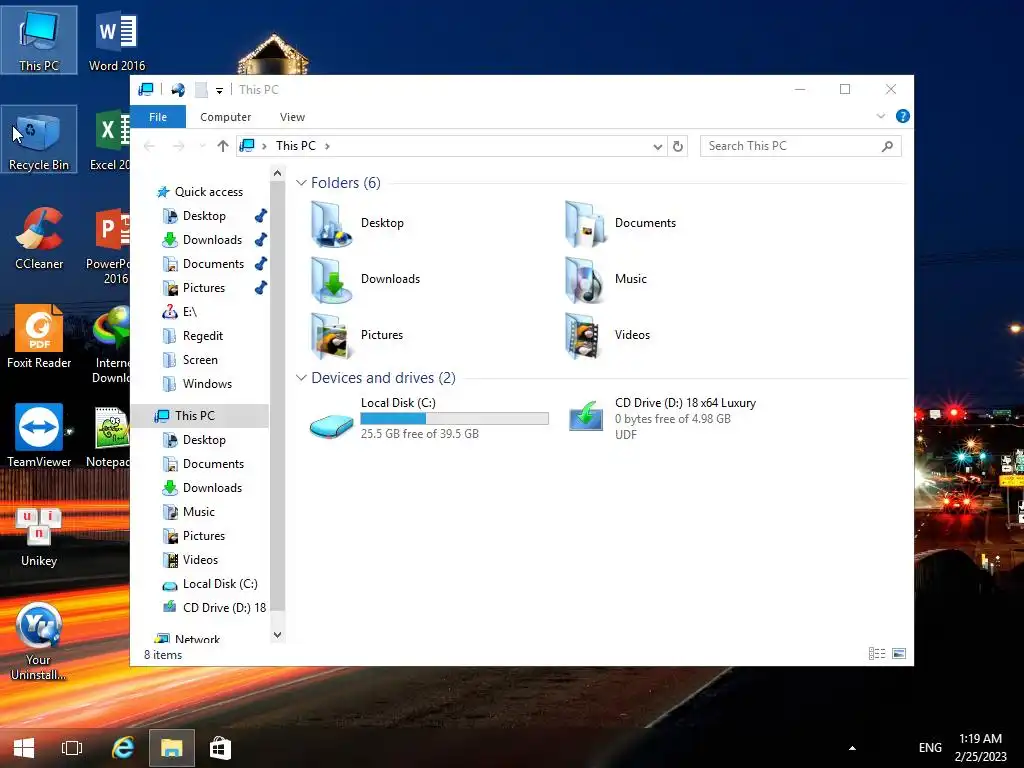The height and width of the screenshot is (768, 1024).
Task: Click Local Disk (C:) usage bar
Action: point(455,419)
